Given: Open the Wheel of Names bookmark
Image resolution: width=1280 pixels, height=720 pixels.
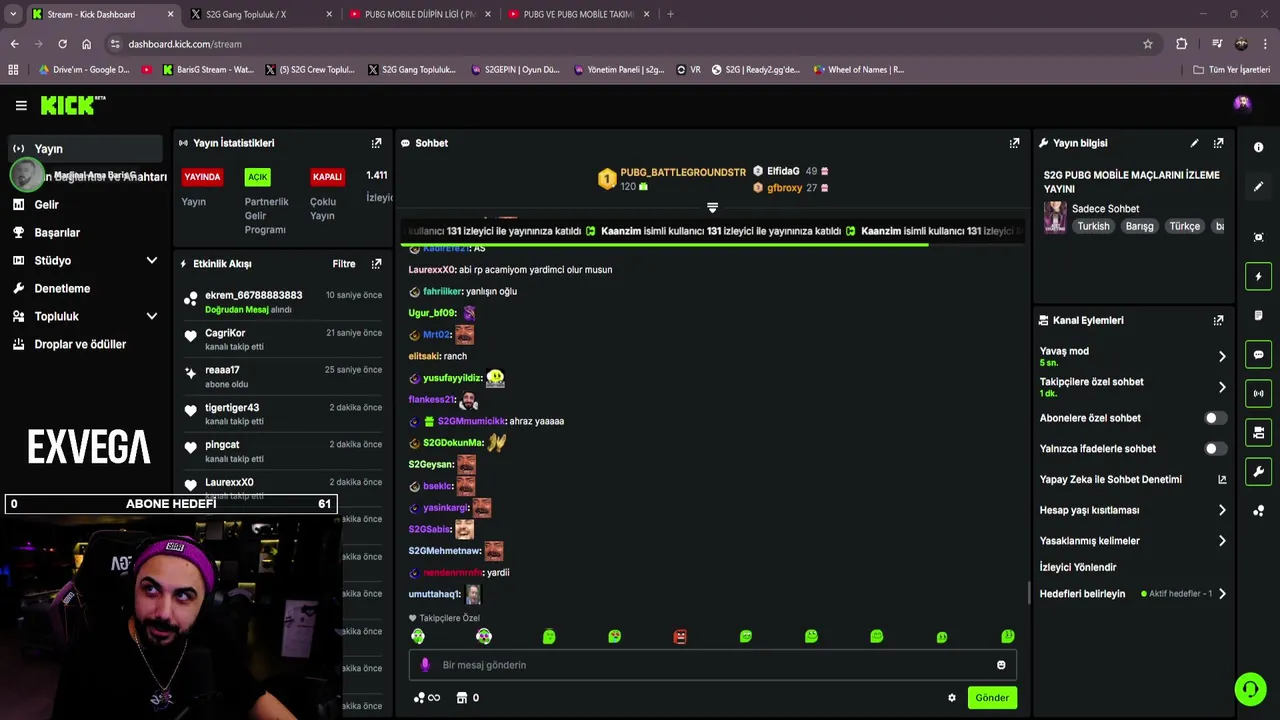Looking at the screenshot, I should pyautogui.click(x=859, y=70).
